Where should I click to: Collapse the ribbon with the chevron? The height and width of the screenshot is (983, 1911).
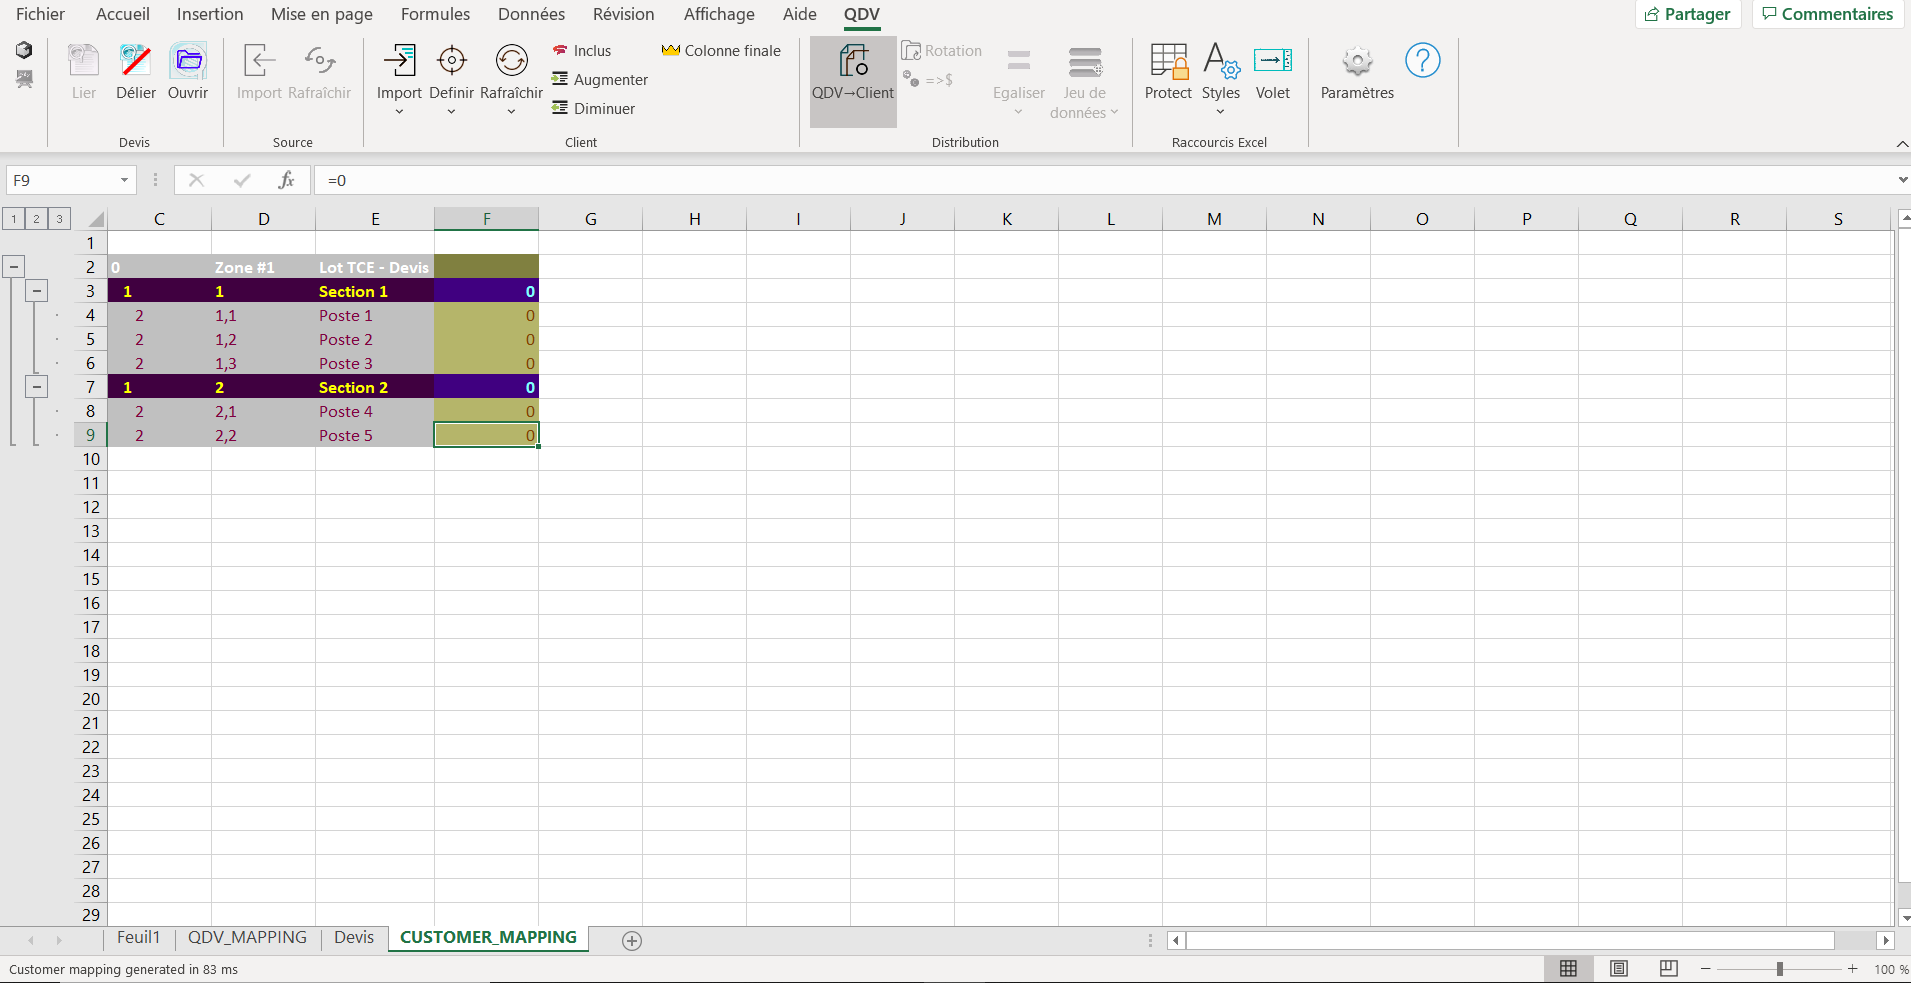[x=1901, y=144]
